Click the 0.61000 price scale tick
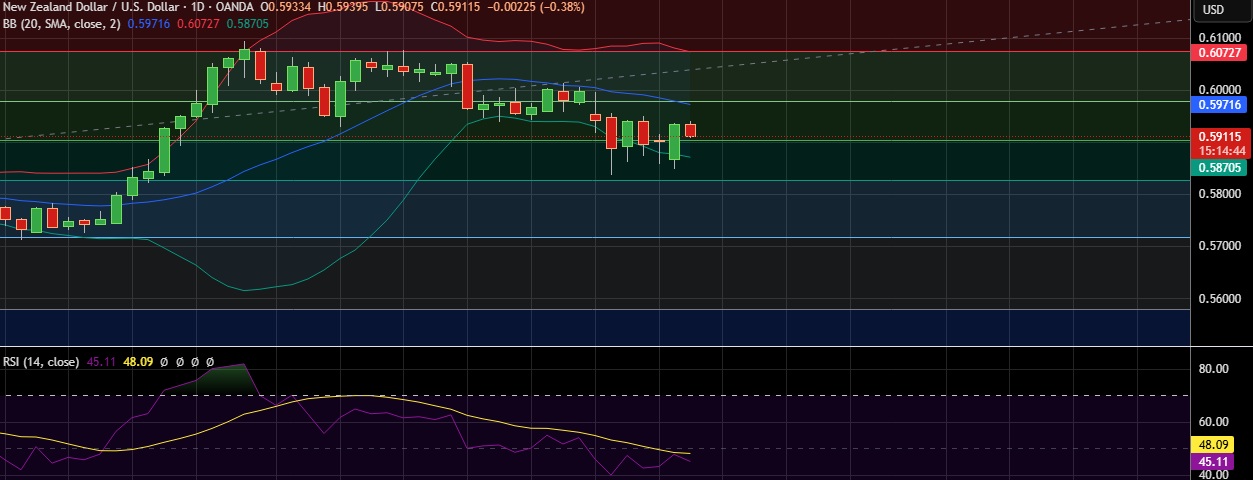 click(1220, 36)
